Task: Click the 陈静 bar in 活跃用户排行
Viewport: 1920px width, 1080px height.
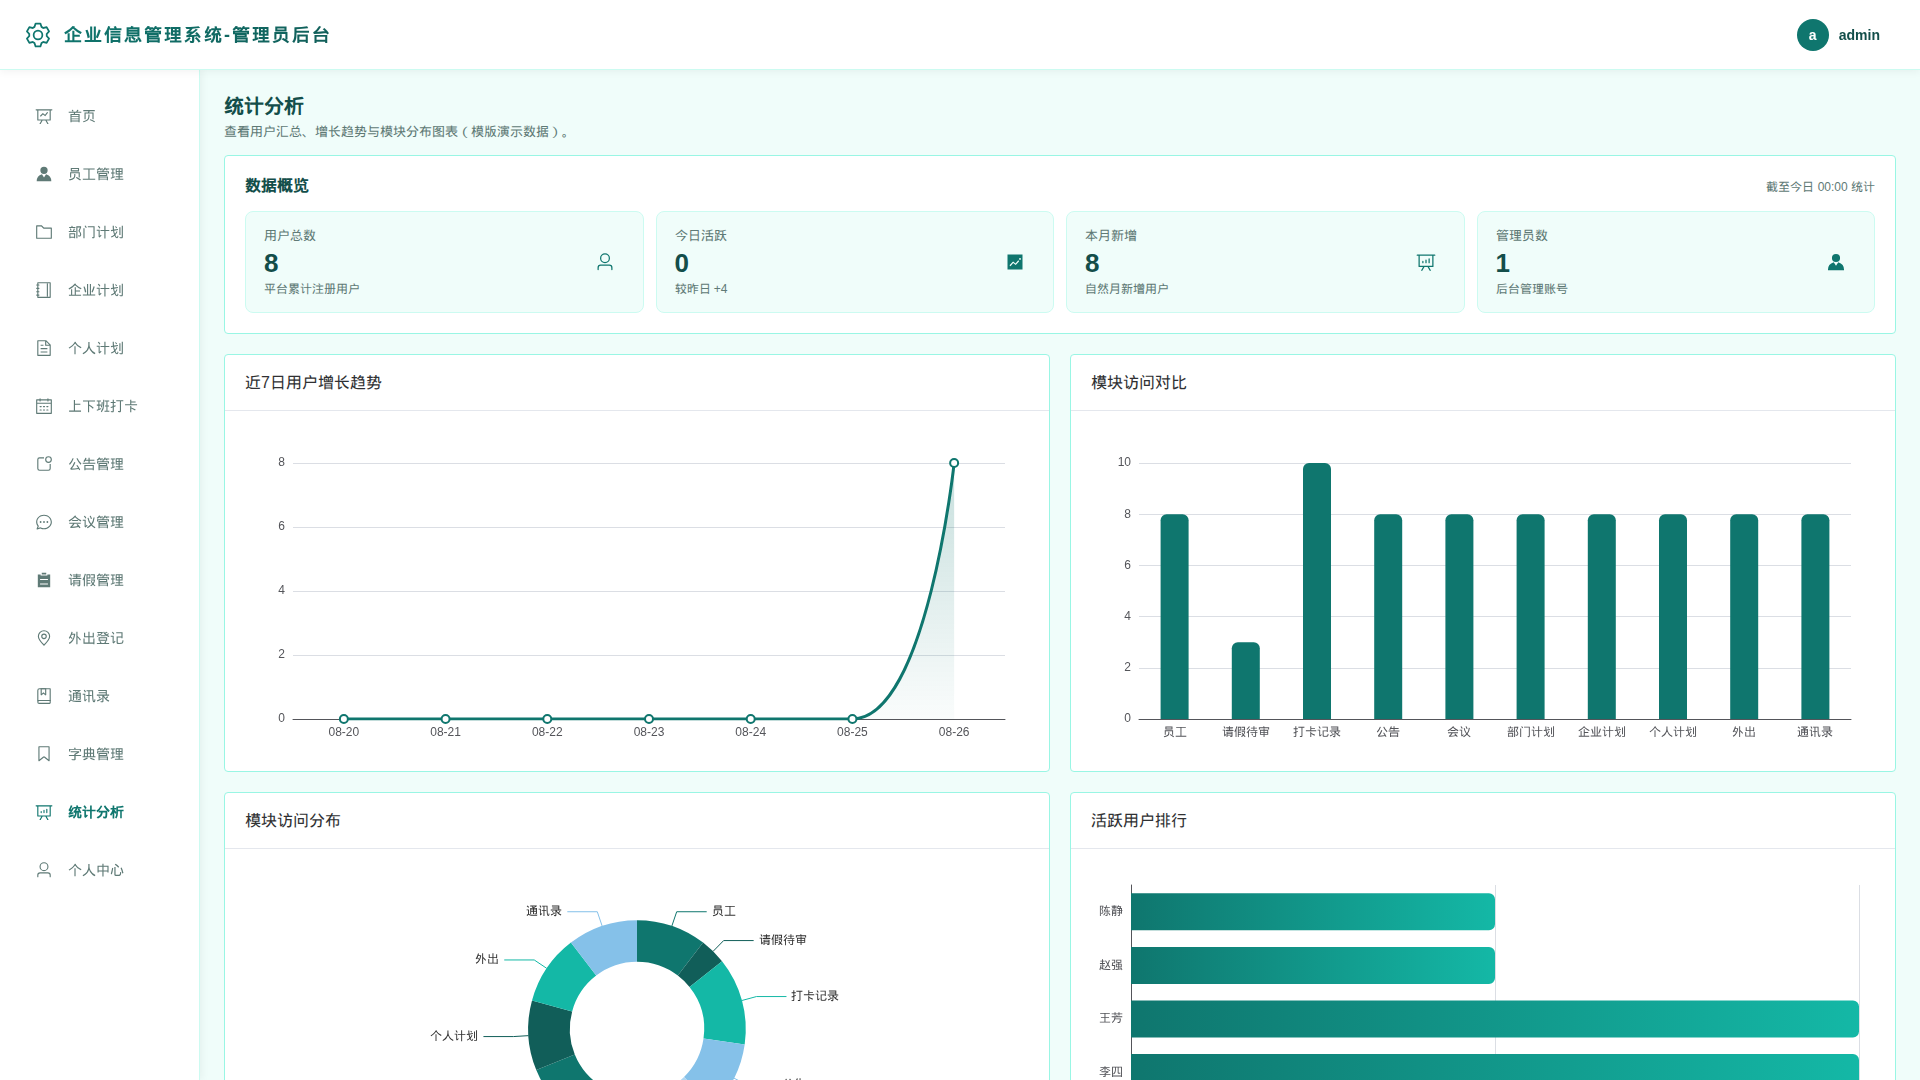Action: [1313, 912]
